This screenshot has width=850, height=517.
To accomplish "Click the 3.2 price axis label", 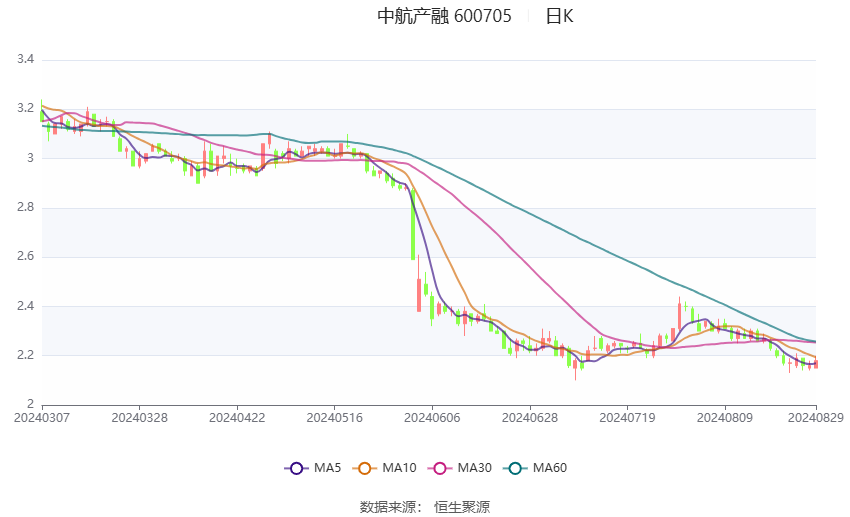I will [25, 108].
